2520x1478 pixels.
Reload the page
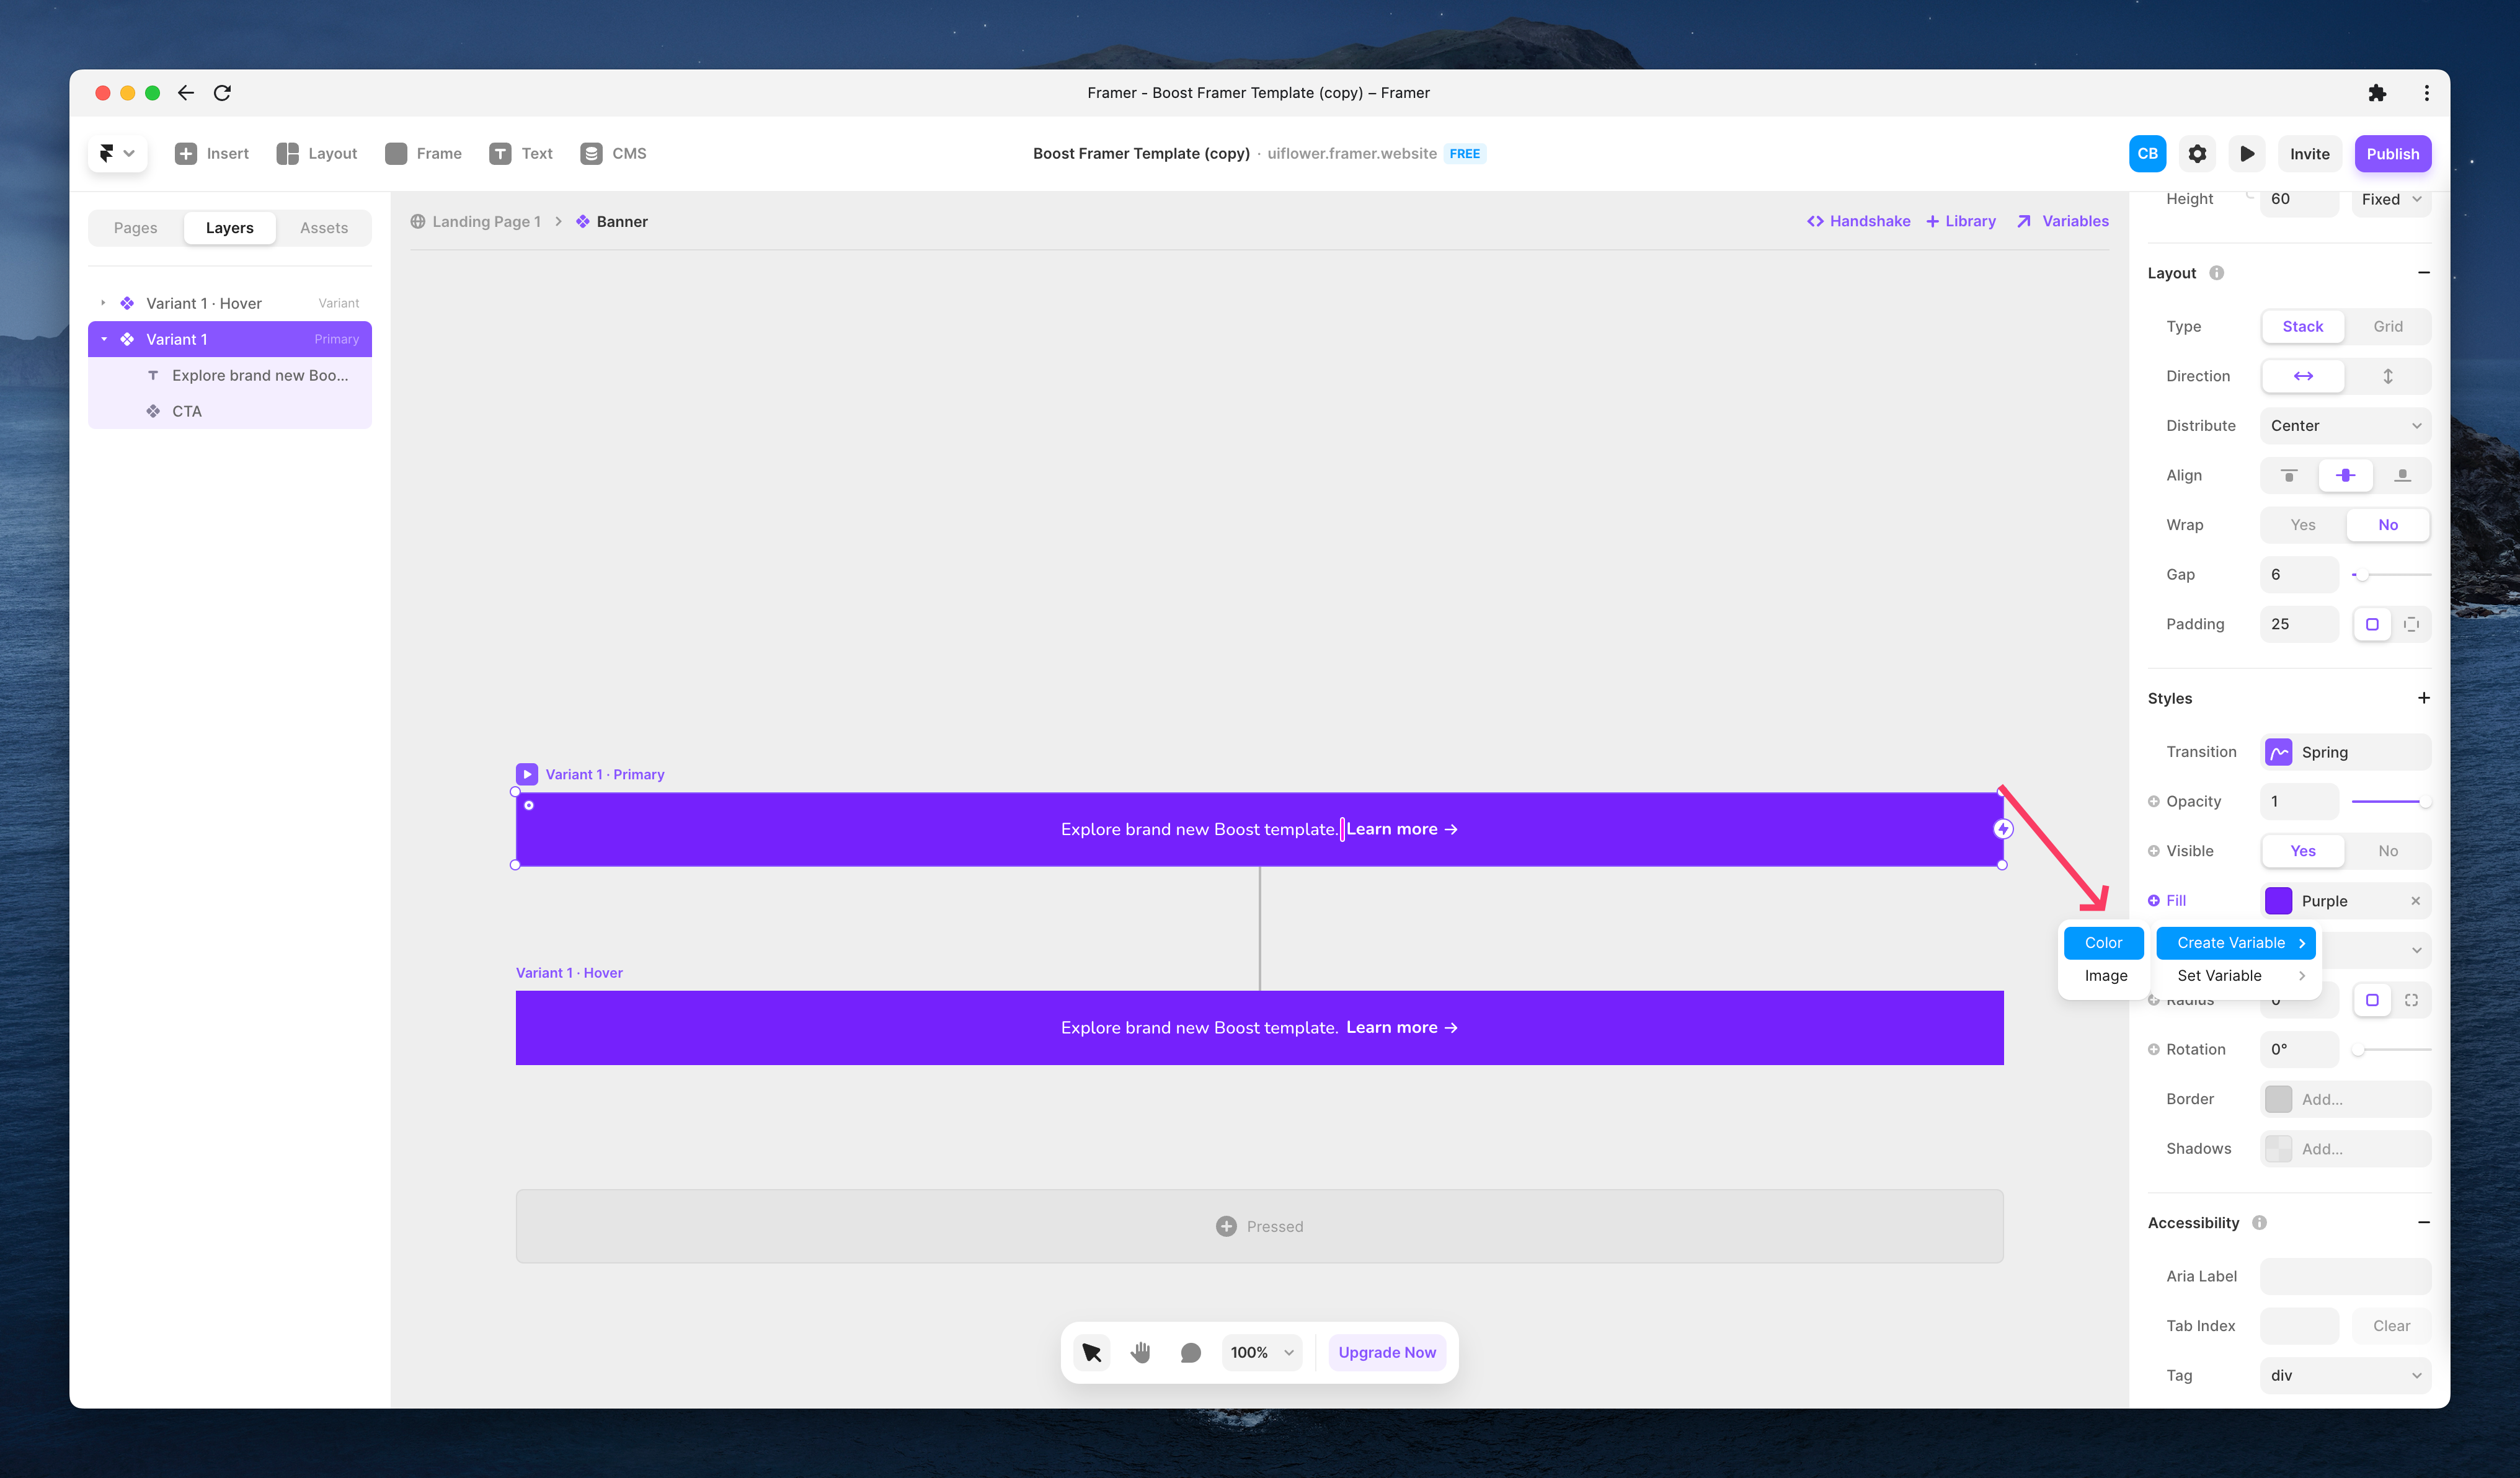point(222,93)
